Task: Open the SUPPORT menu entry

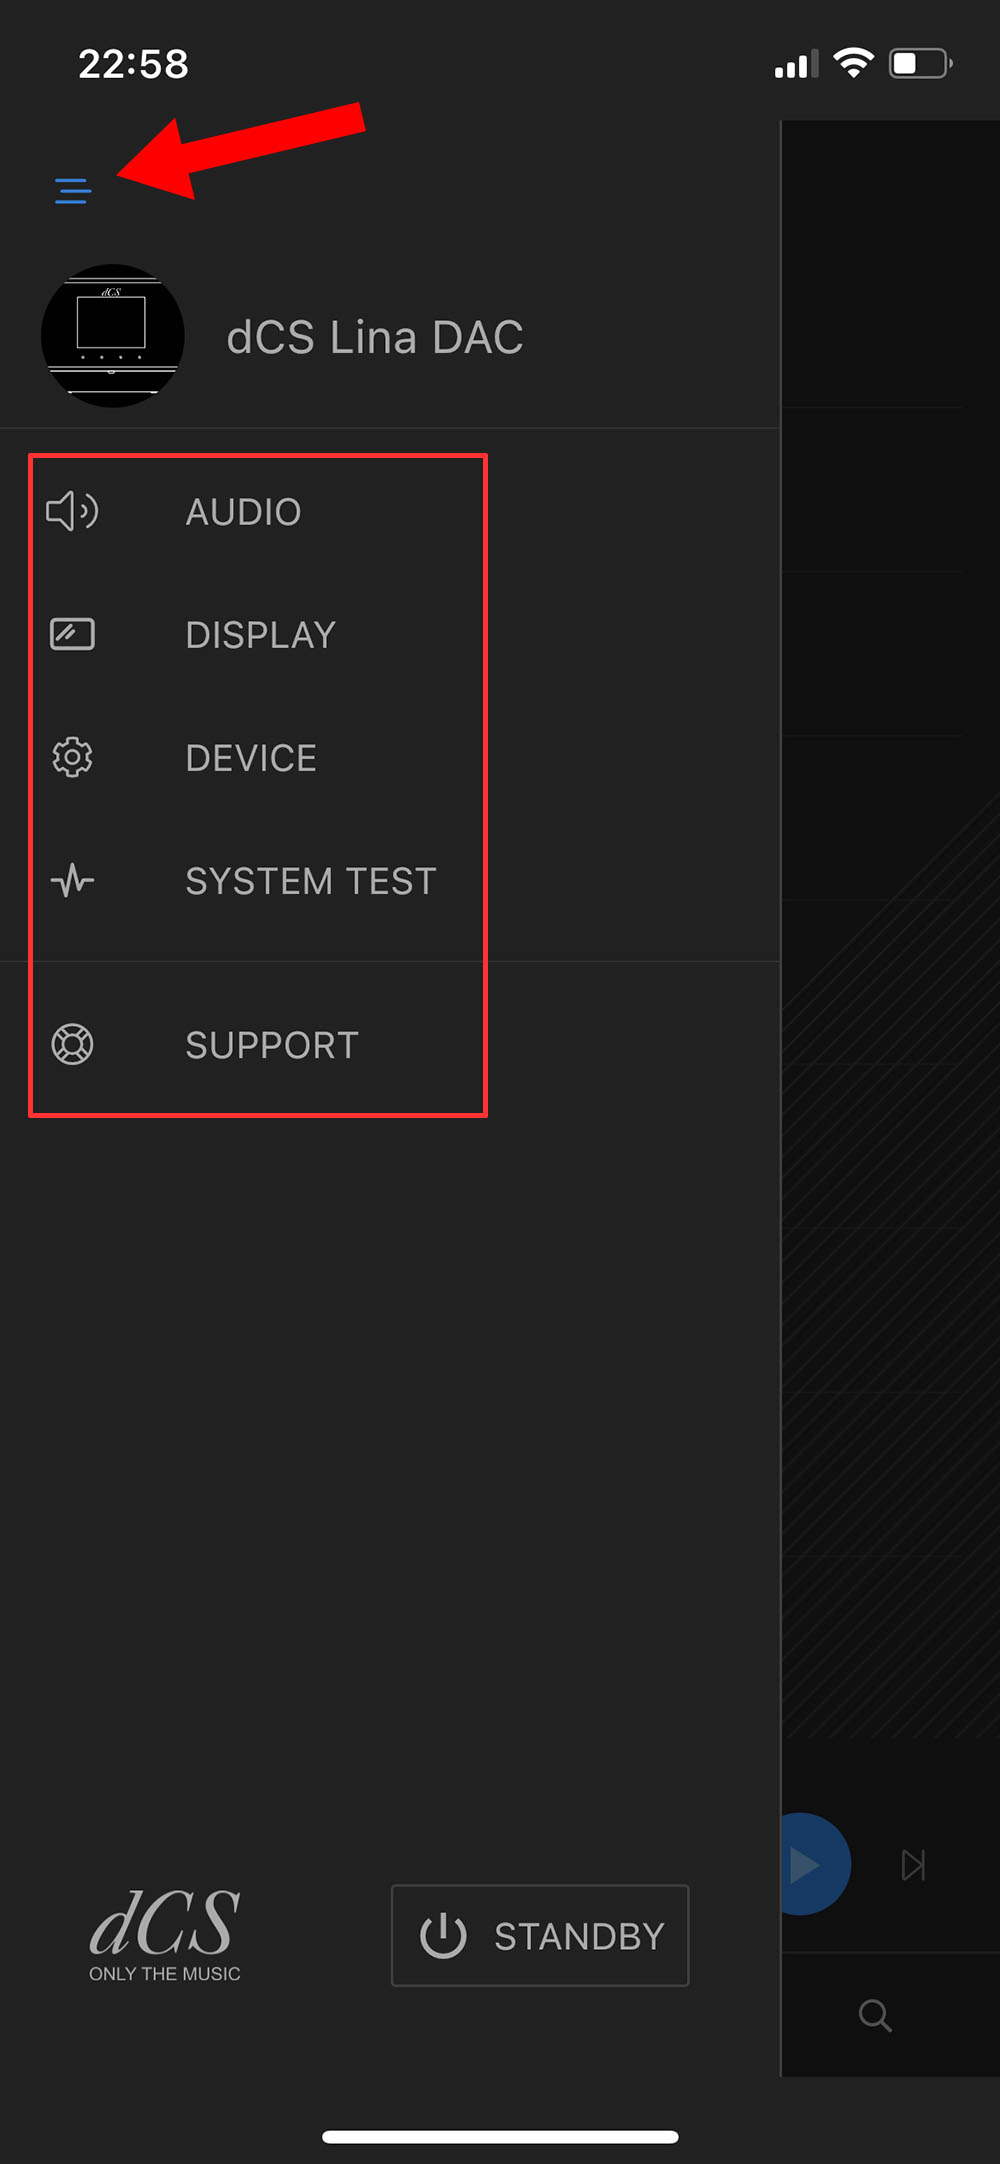Action: tap(272, 1045)
